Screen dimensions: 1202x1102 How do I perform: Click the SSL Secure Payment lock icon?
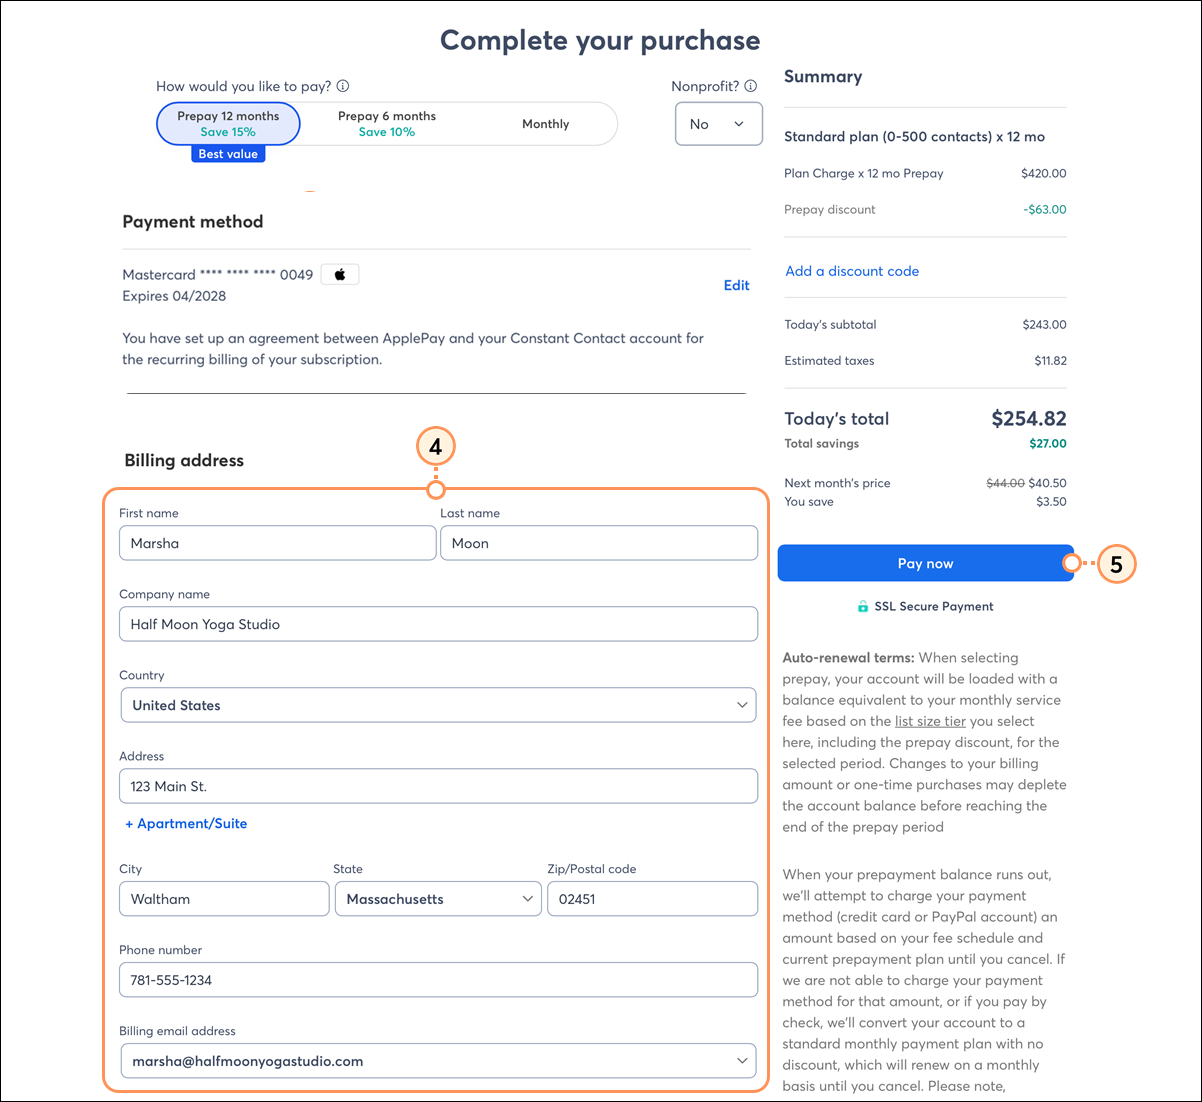(x=862, y=606)
